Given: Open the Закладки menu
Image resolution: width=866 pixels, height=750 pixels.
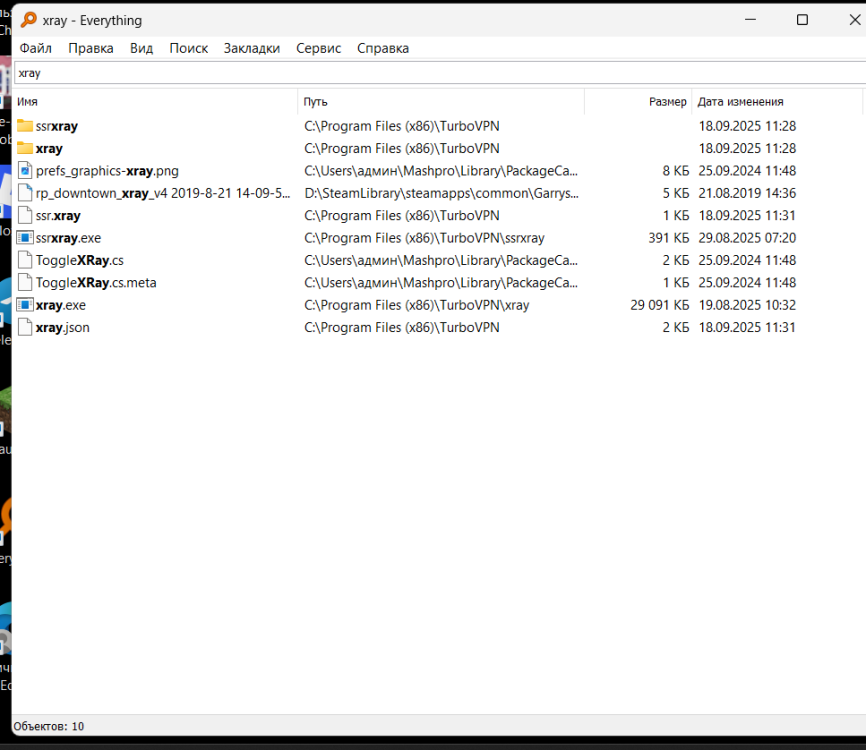Looking at the screenshot, I should pos(252,49).
